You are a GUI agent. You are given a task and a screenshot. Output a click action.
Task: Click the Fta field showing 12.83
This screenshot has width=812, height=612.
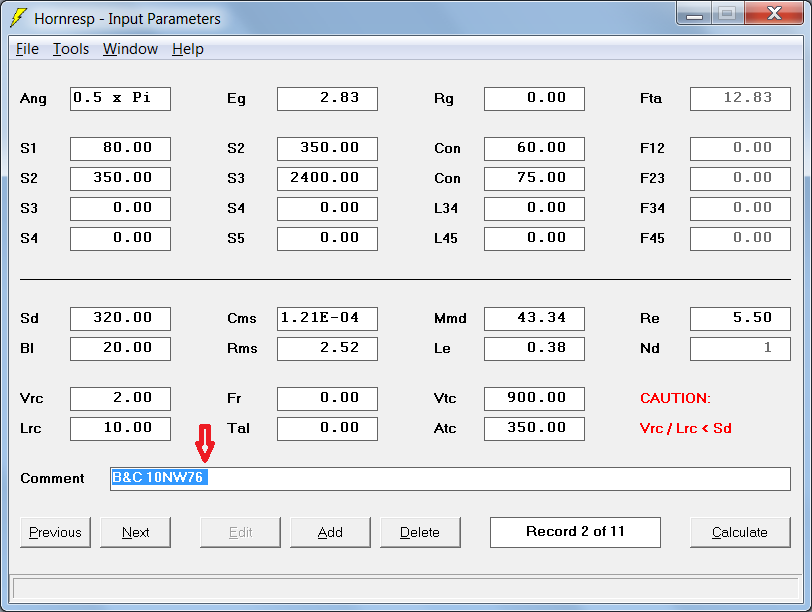coord(741,98)
